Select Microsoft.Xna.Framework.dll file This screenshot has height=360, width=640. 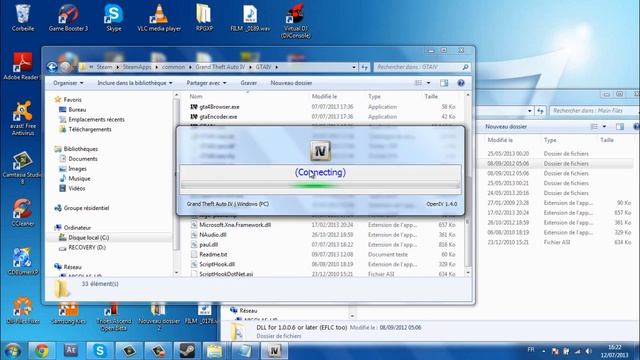235,225
